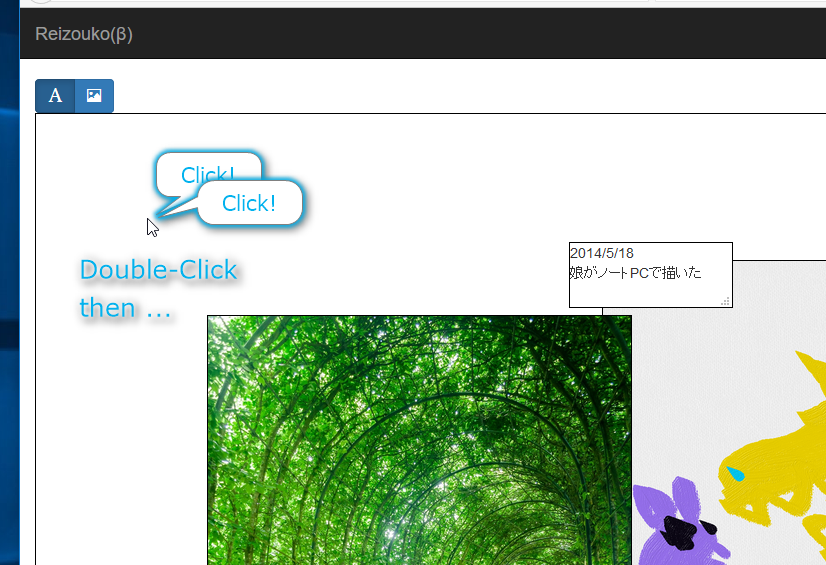Click the "娘がノートPCで描いた" text line

tap(635, 273)
